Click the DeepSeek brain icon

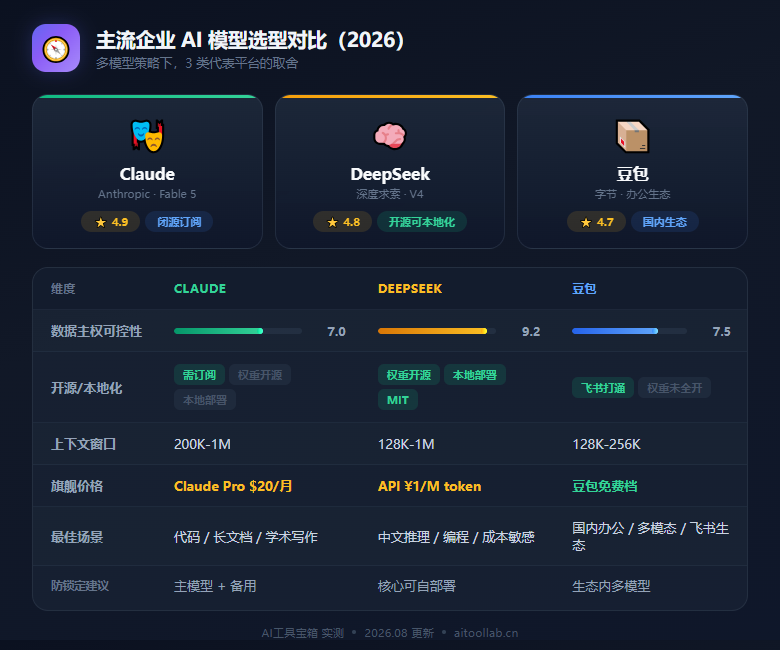click(390, 135)
